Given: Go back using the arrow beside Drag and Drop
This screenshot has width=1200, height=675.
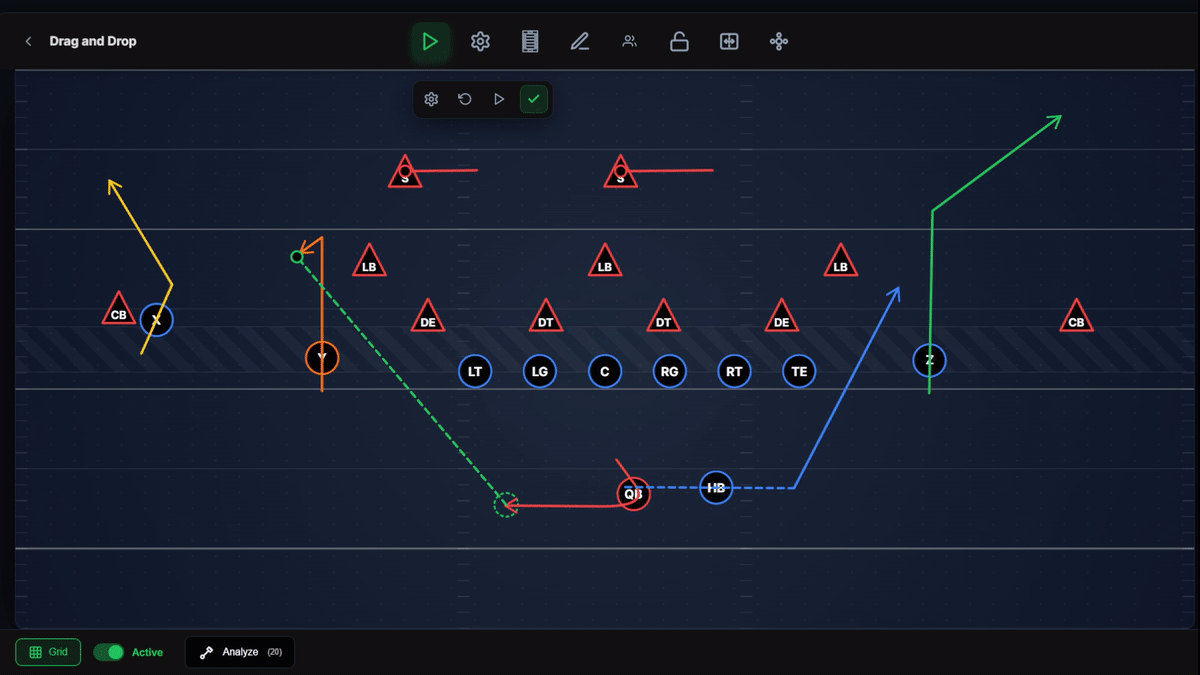Looking at the screenshot, I should pyautogui.click(x=28, y=41).
